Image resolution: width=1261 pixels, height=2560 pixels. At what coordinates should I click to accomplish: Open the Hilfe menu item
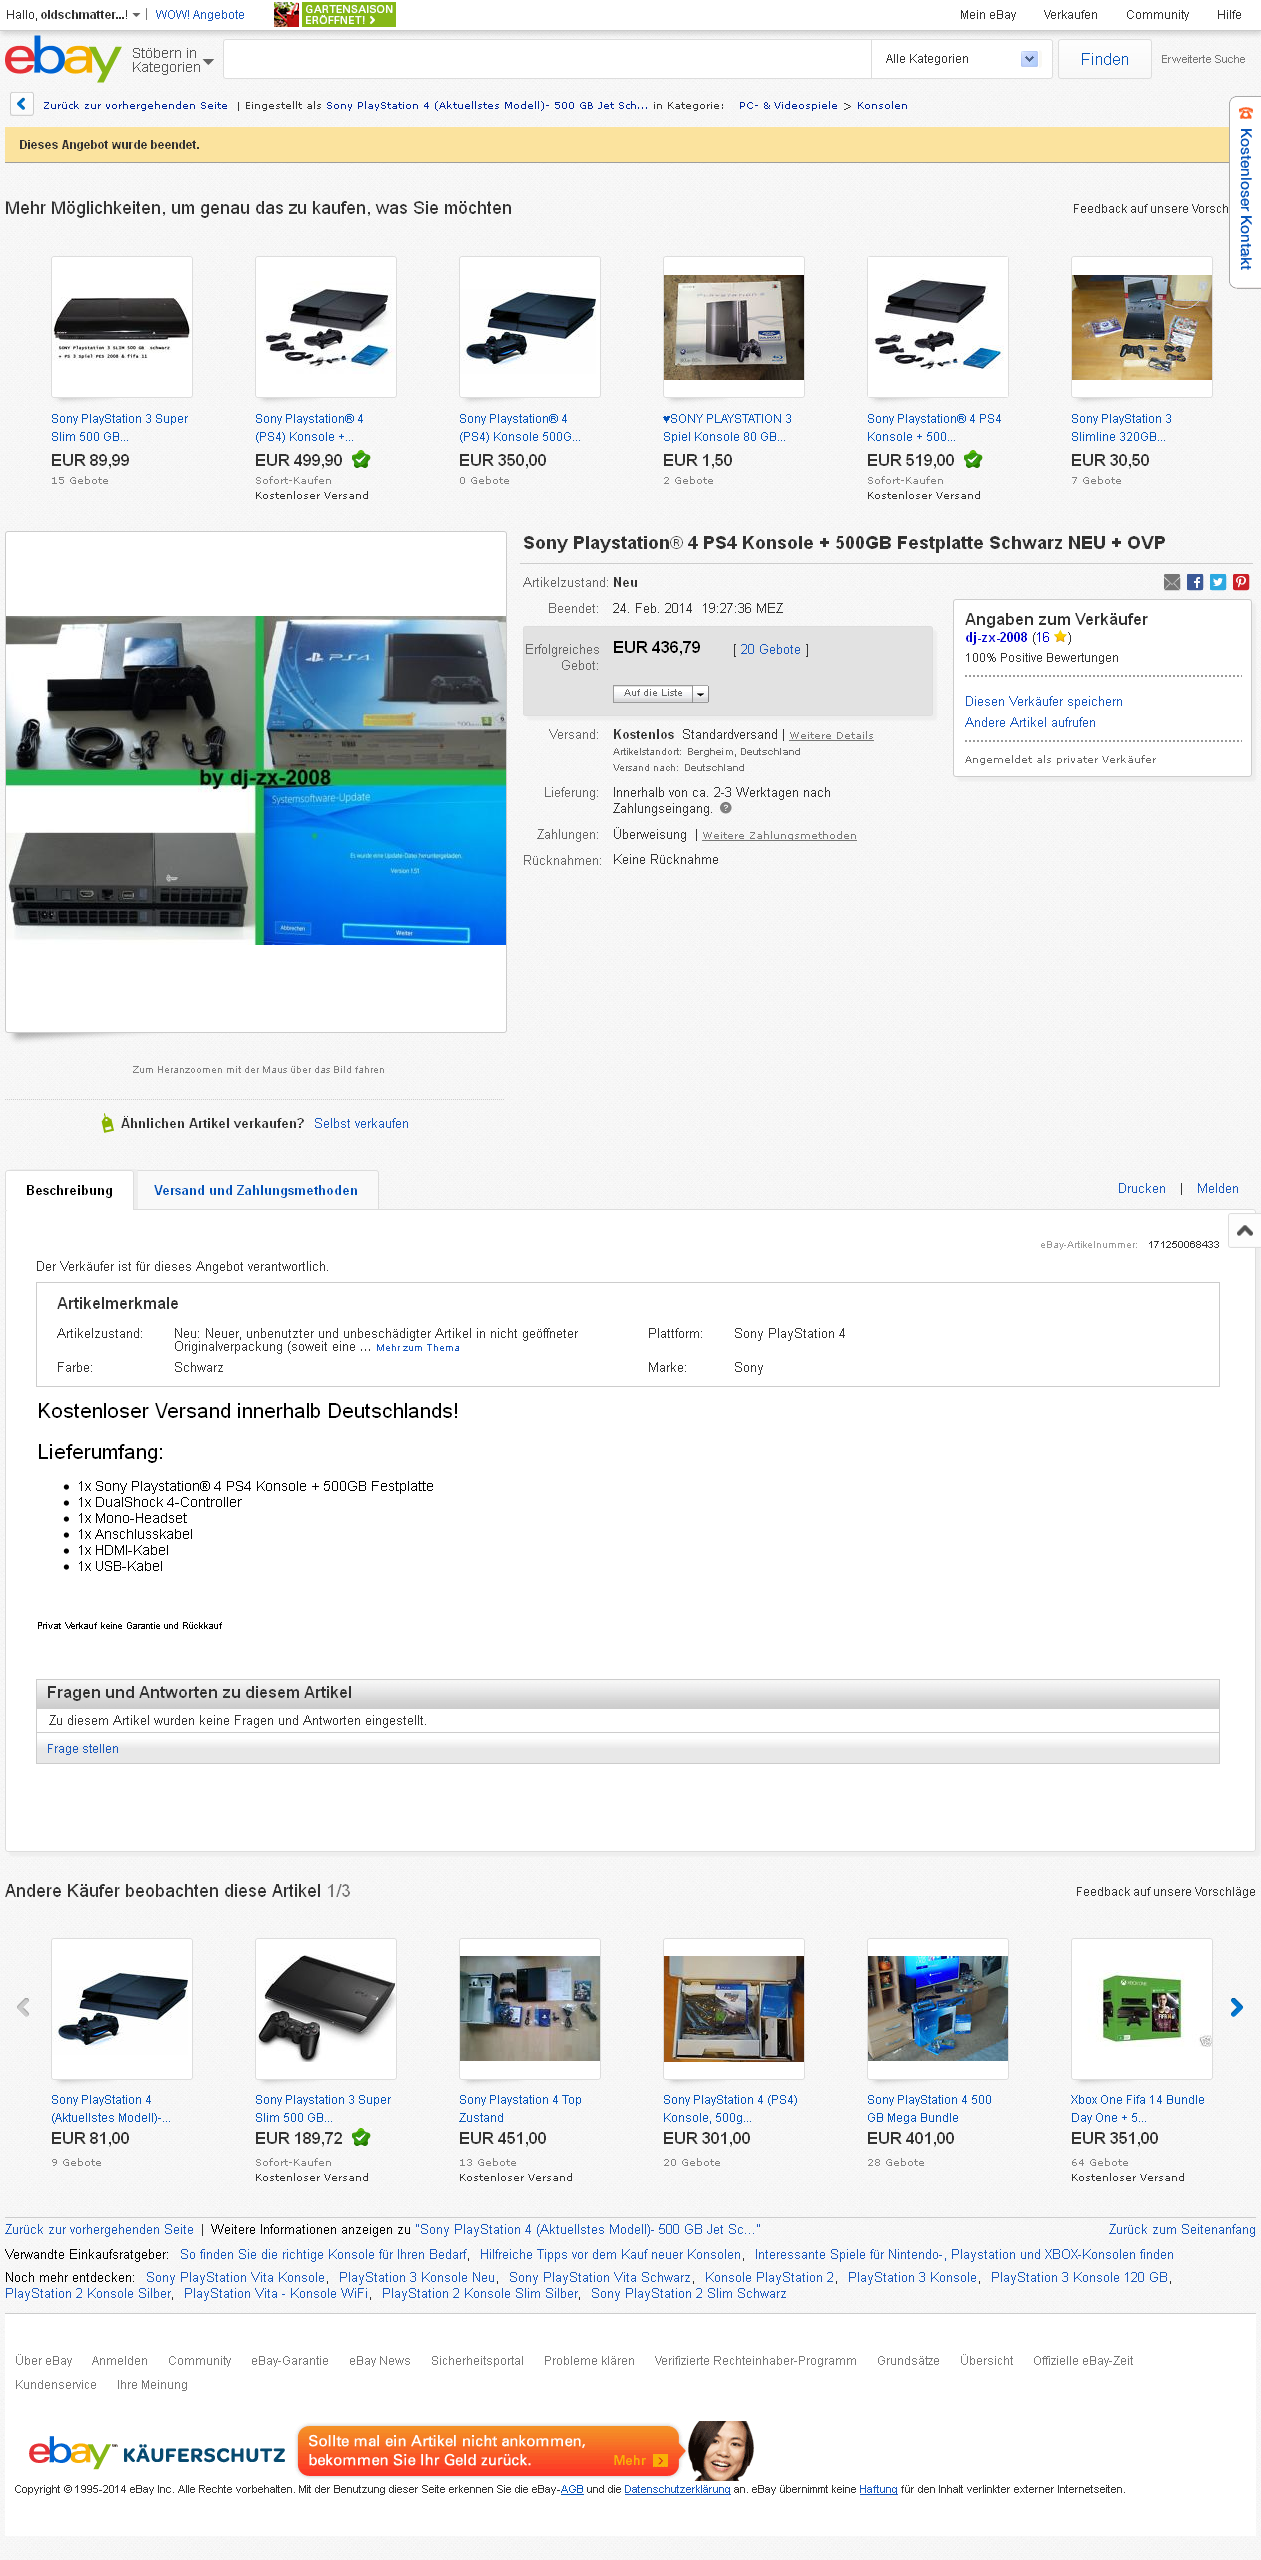click(1229, 15)
